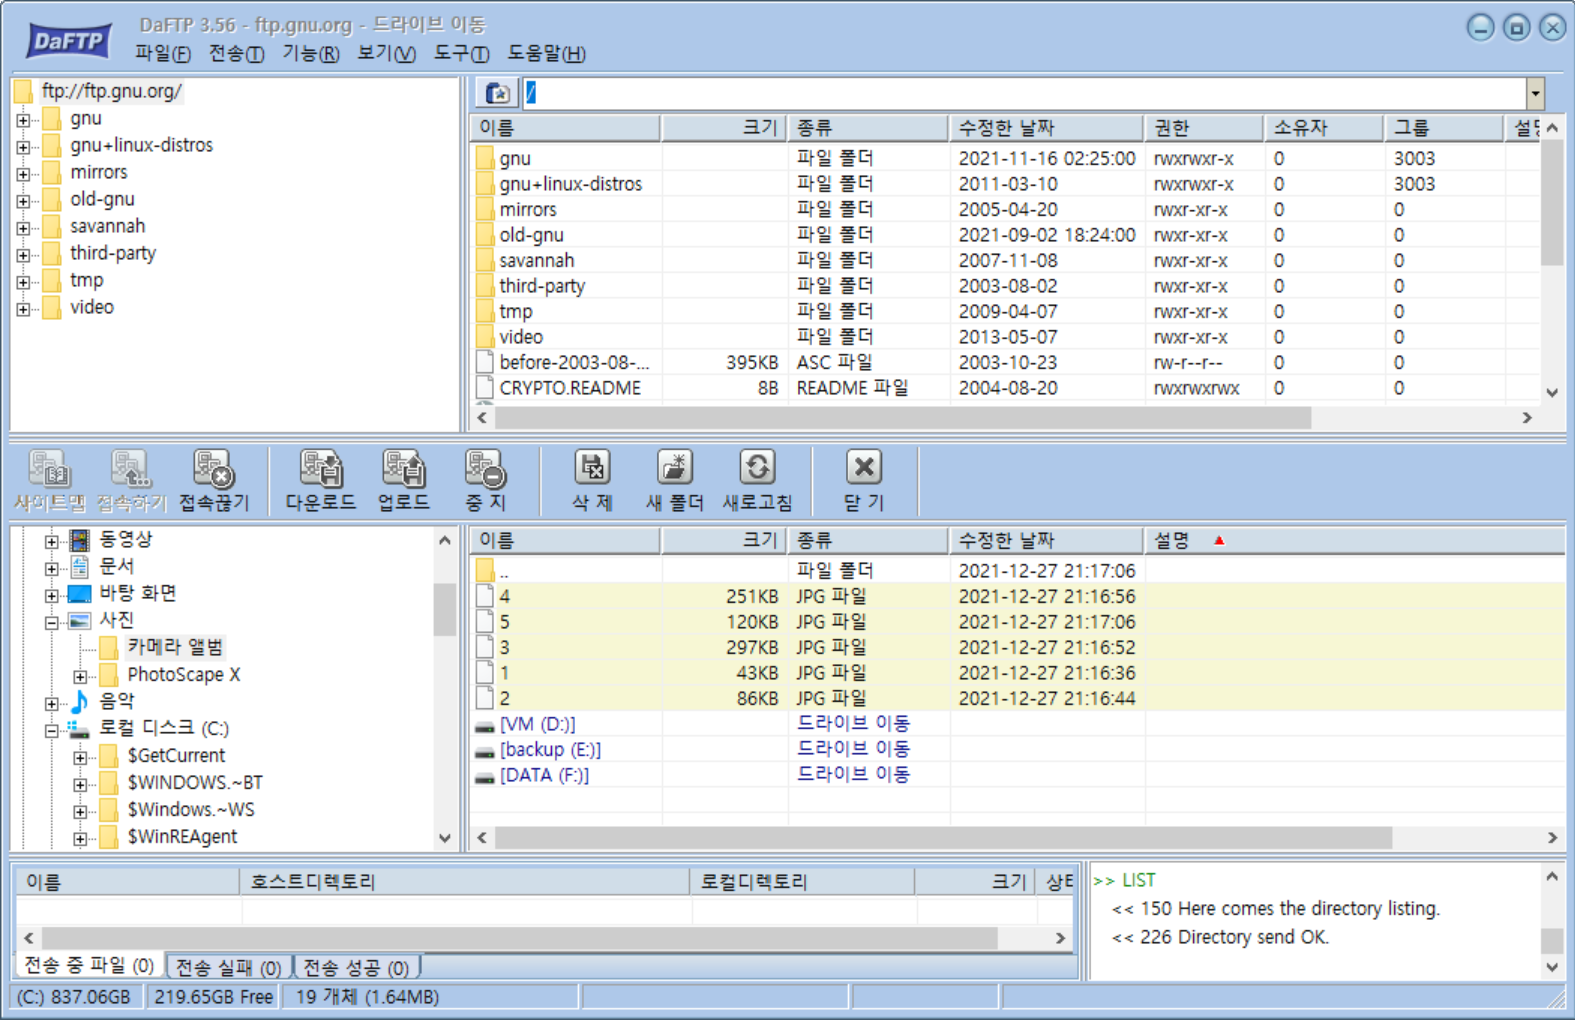Open the 전송(T) menu
This screenshot has height=1020, width=1575.
pos(236,53)
